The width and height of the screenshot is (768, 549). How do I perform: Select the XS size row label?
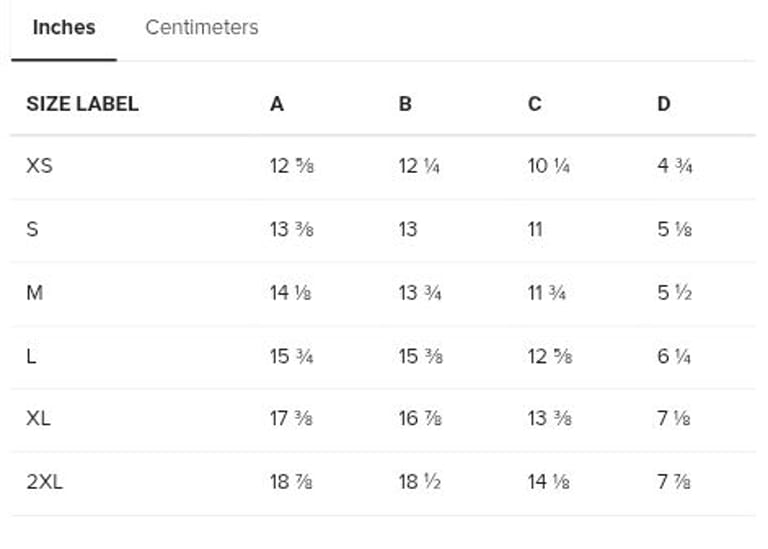point(39,166)
